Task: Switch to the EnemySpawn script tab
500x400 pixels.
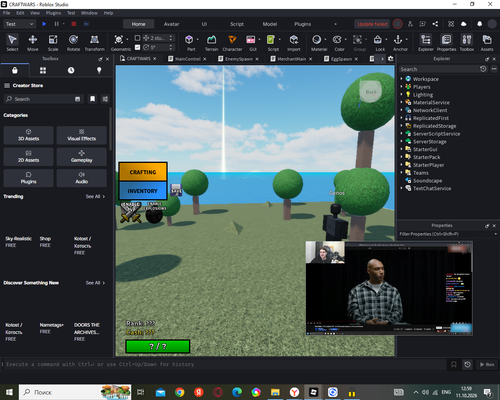Action: point(239,59)
